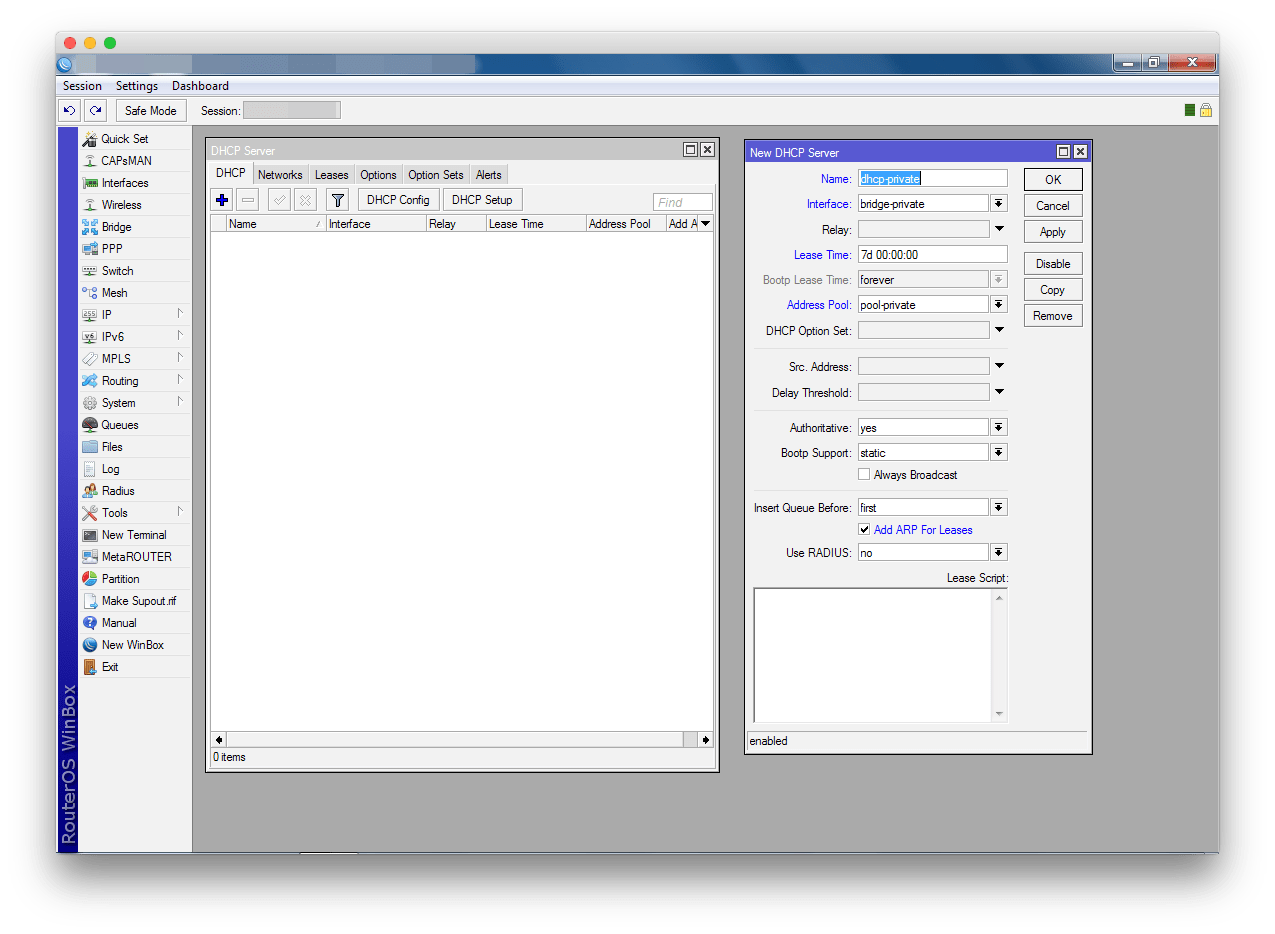Switch to the Leases tab
Screen dimensions: 1275x934
[331, 175]
